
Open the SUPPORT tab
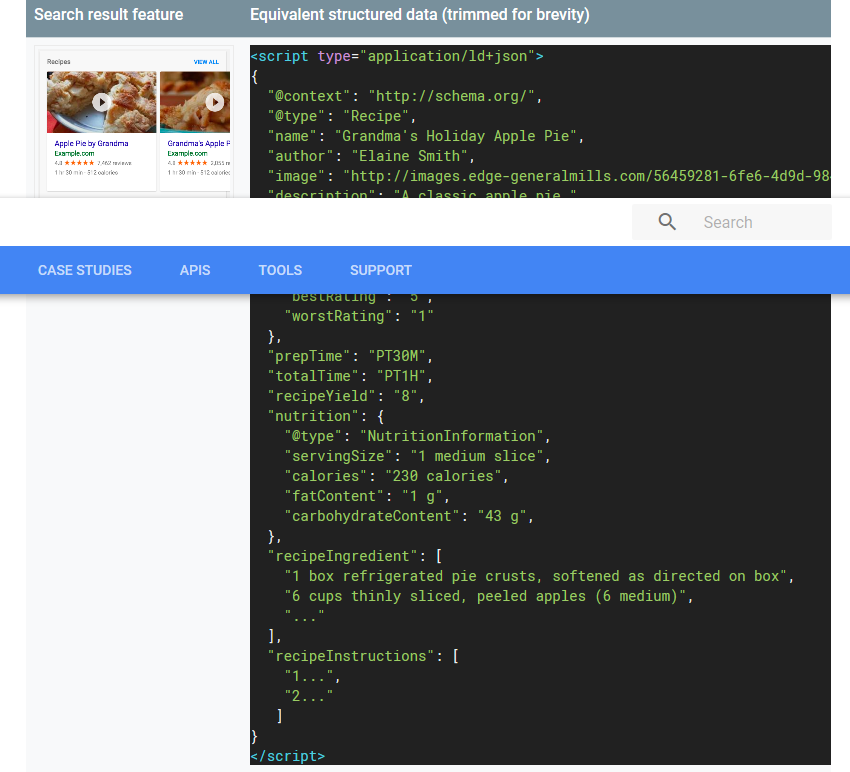point(381,270)
